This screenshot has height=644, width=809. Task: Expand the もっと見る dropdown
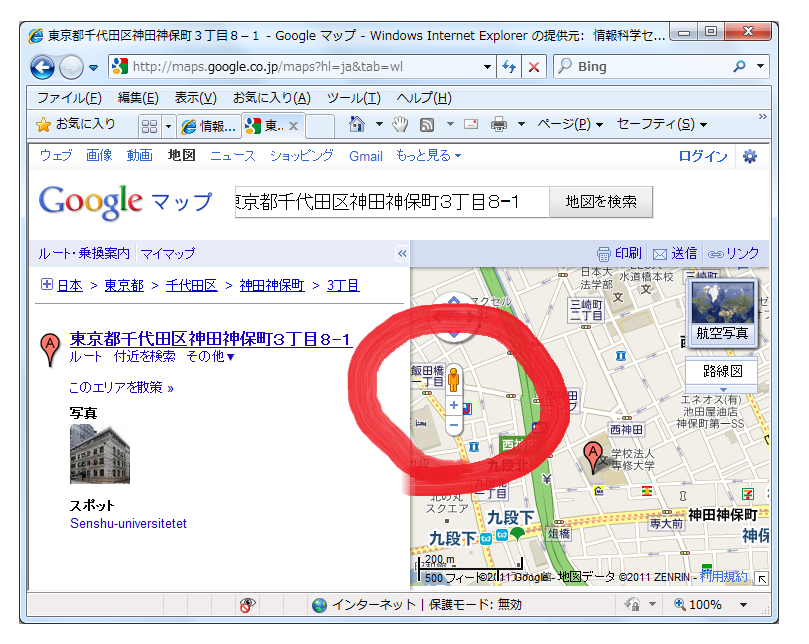(x=429, y=155)
